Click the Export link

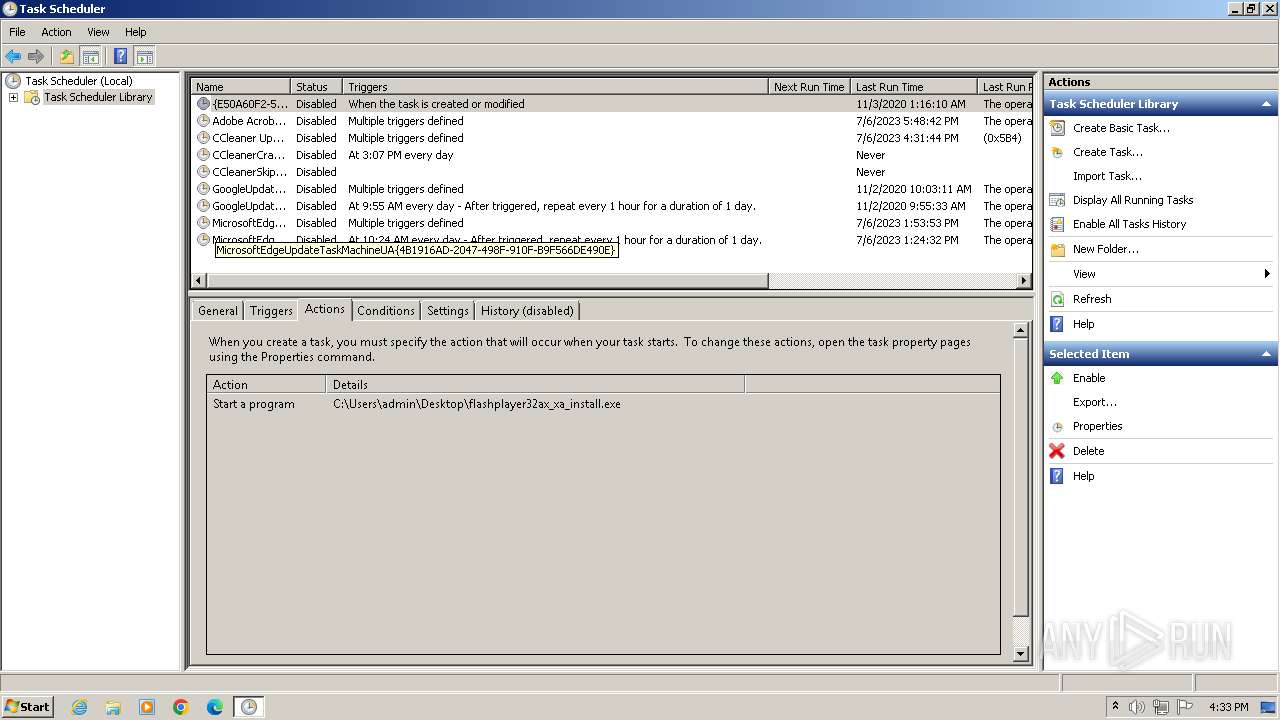(1094, 402)
